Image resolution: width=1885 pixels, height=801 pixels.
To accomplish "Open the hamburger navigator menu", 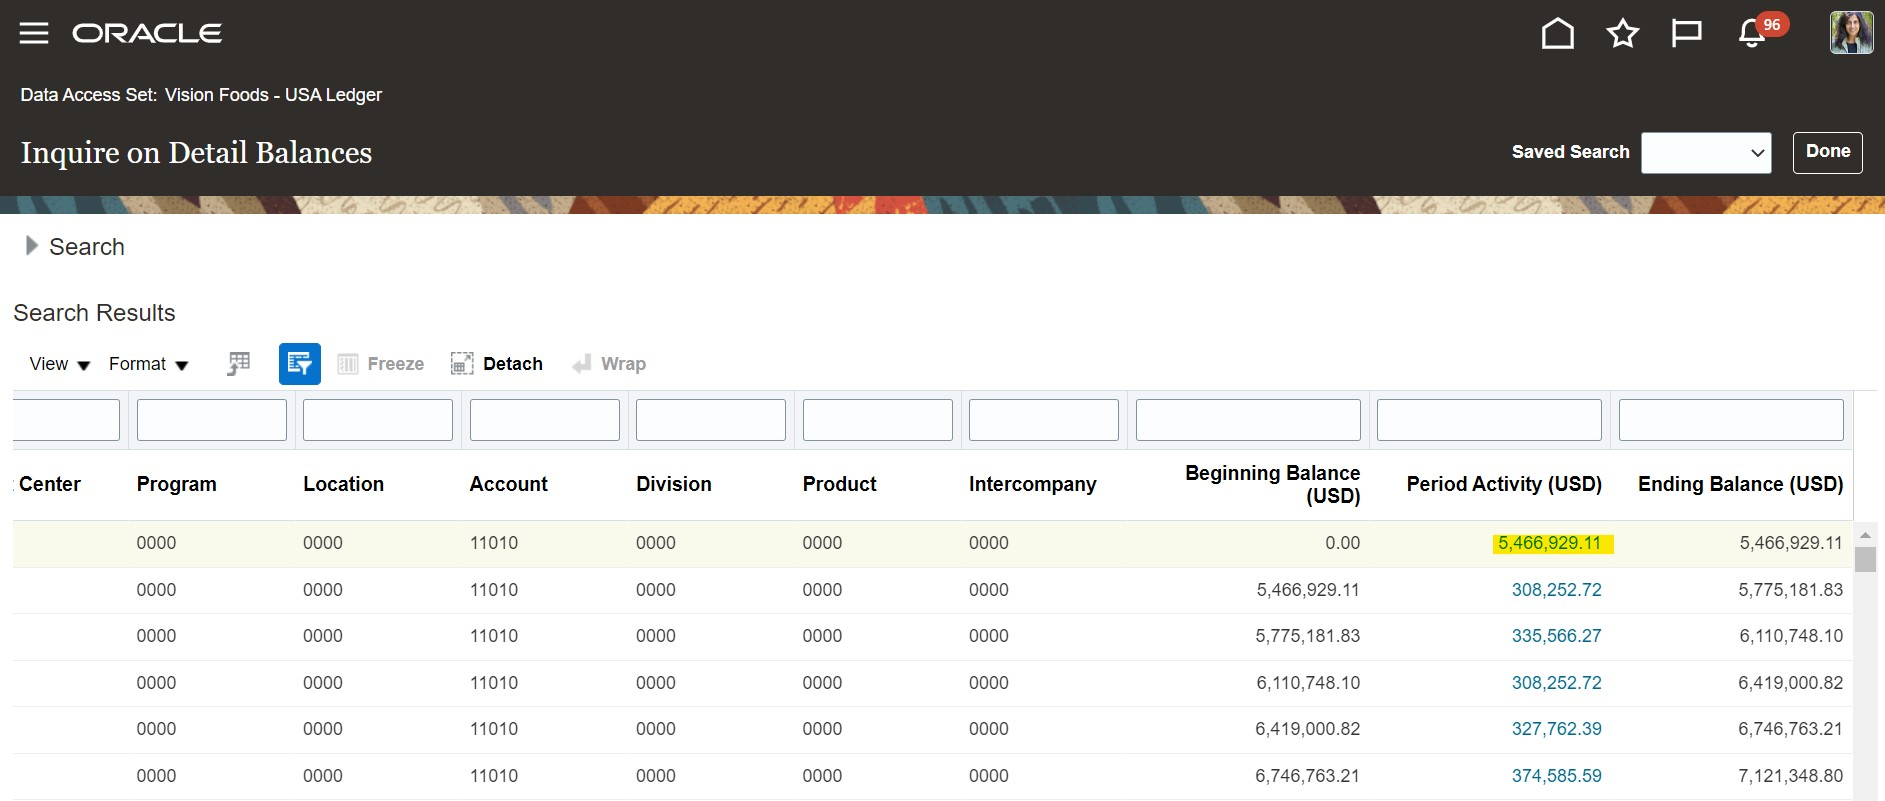I will 34,33.
